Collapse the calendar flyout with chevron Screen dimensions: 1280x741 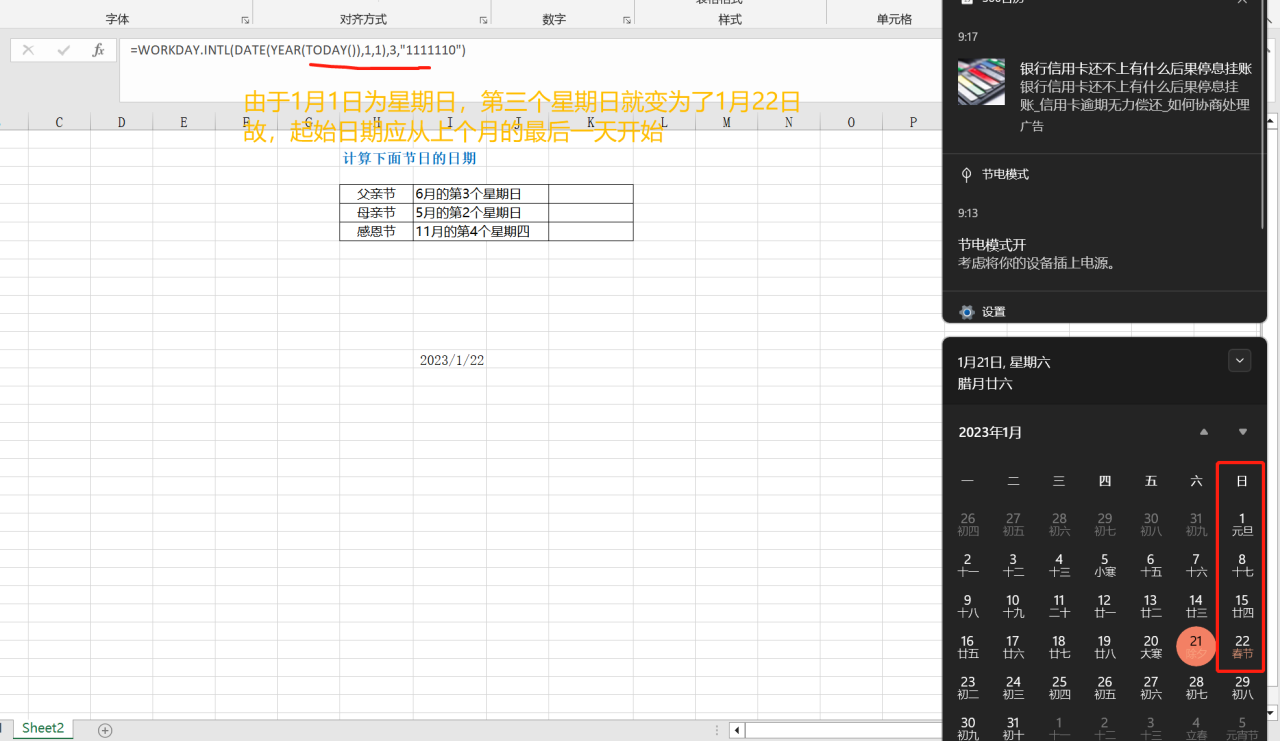pos(1240,361)
